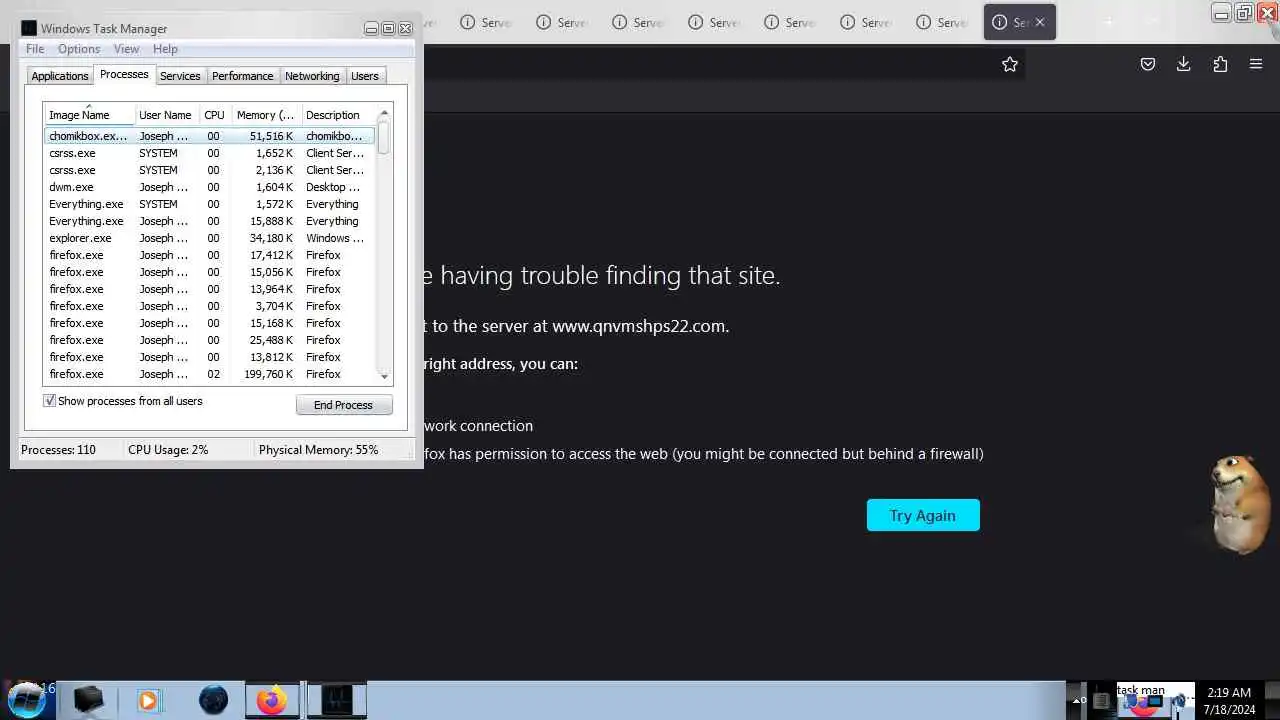Image resolution: width=1280 pixels, height=720 pixels.
Task: Select csrss.exe row using 2,136 K
Action: coord(209,170)
